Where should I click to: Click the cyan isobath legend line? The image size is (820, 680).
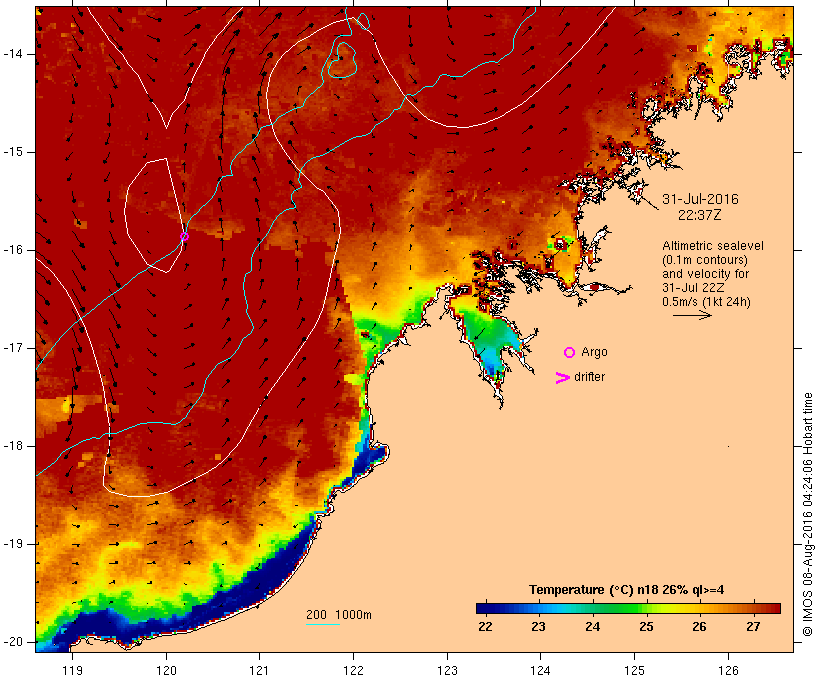pyautogui.click(x=323, y=624)
